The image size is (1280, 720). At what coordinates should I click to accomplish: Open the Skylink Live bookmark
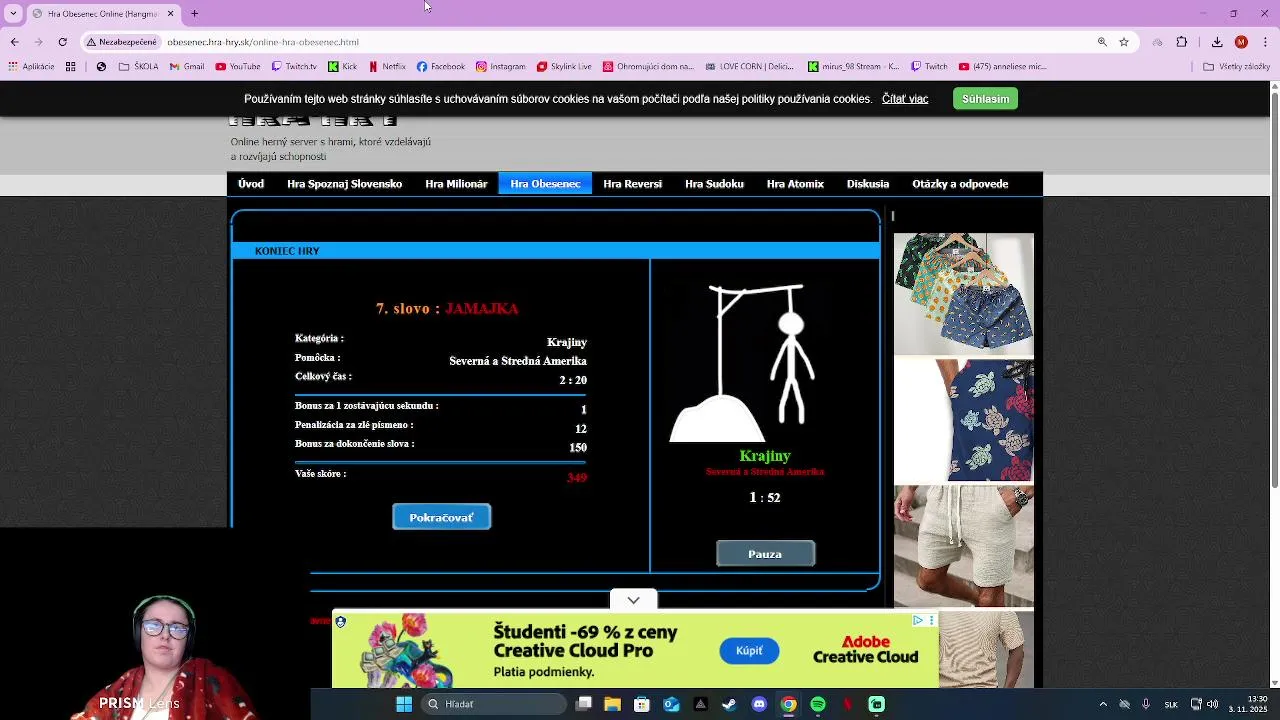tap(564, 67)
